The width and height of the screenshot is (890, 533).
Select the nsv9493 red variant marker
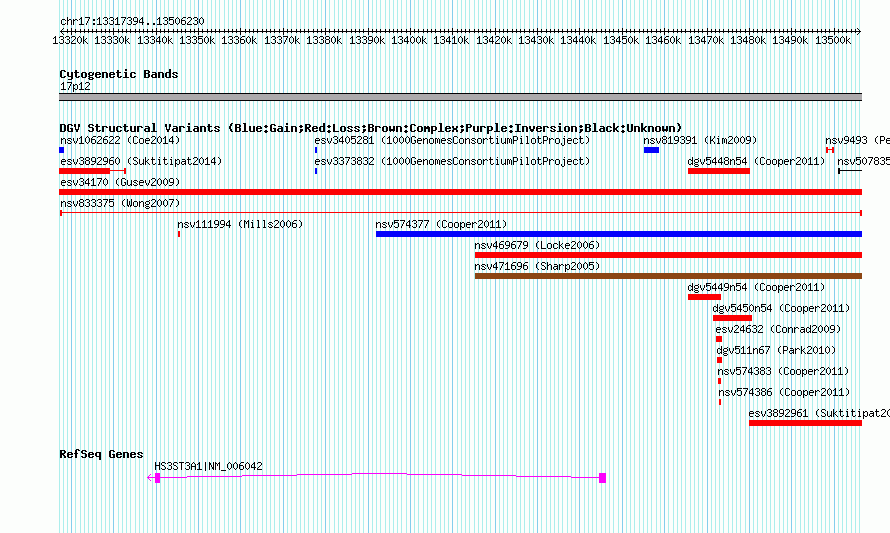click(x=830, y=150)
